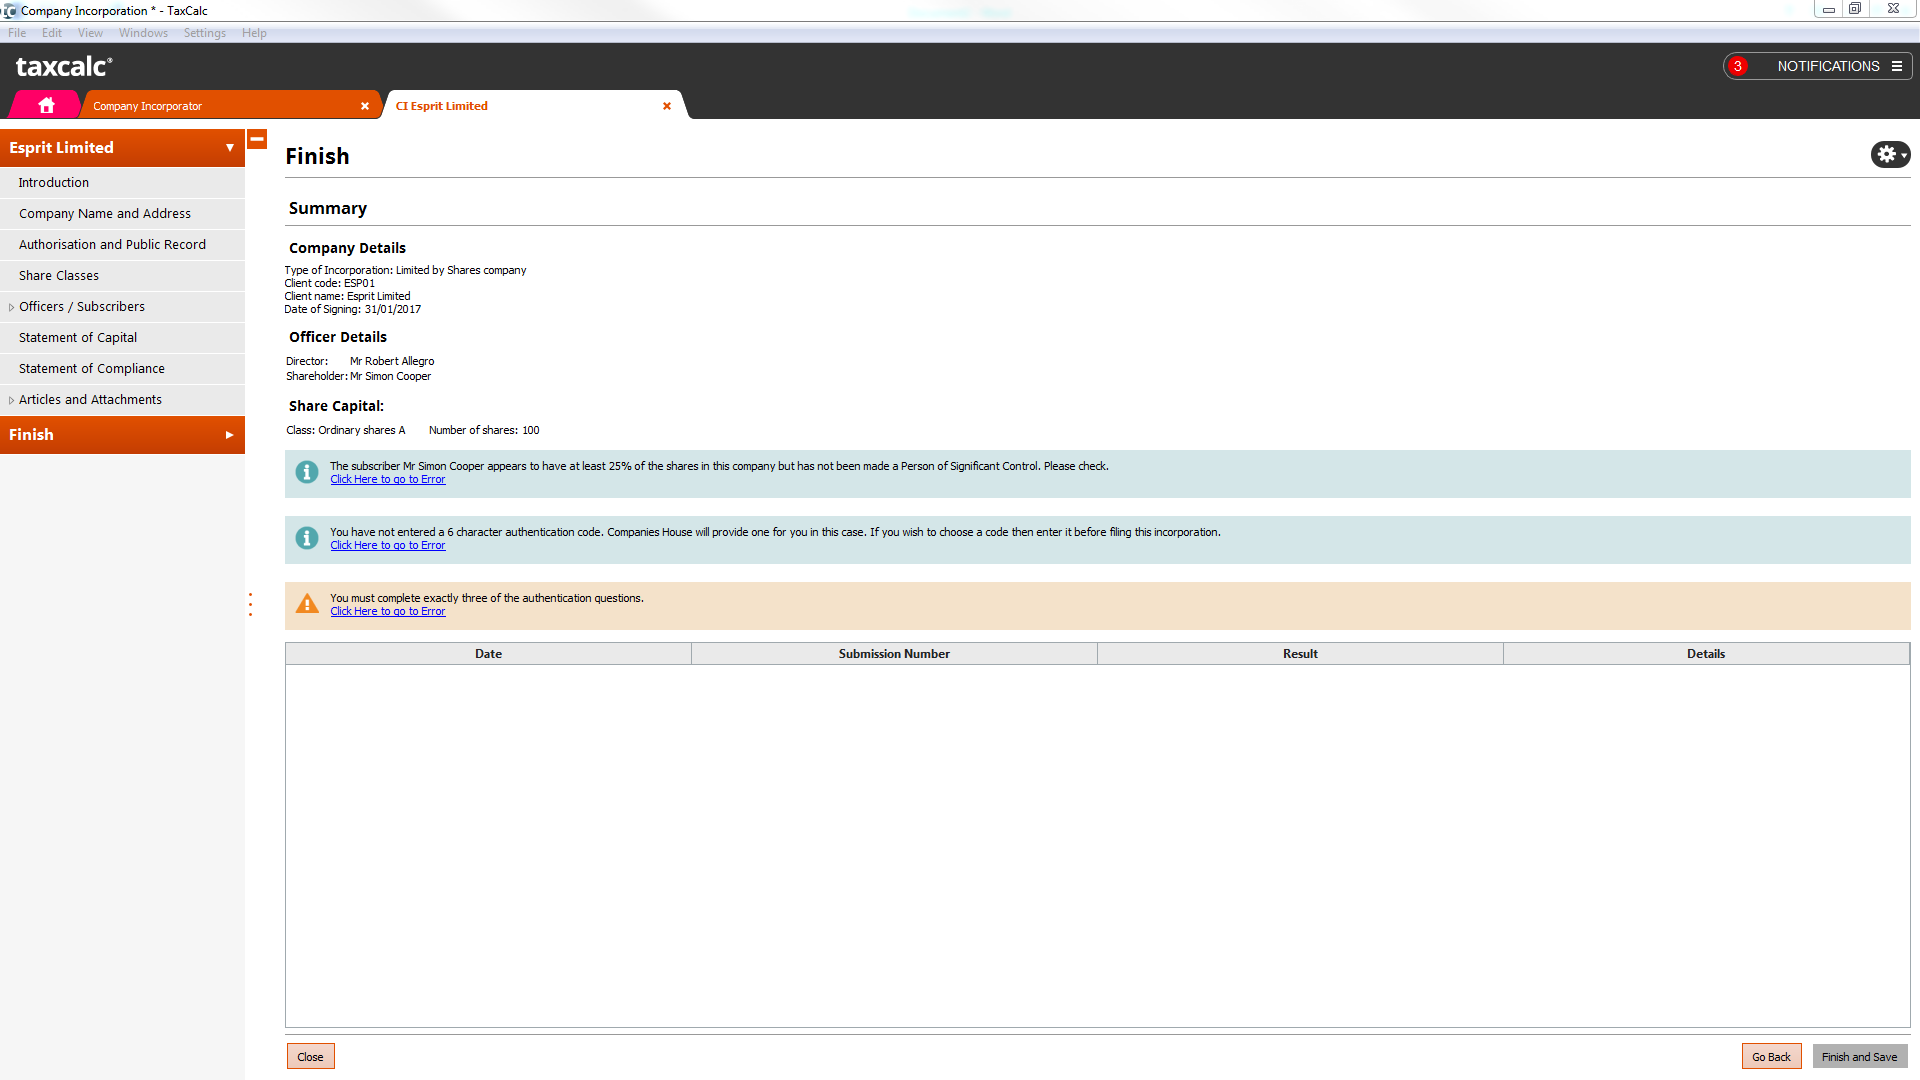
Task: Expand the Esprit Limited dropdown arrow
Action: point(230,147)
